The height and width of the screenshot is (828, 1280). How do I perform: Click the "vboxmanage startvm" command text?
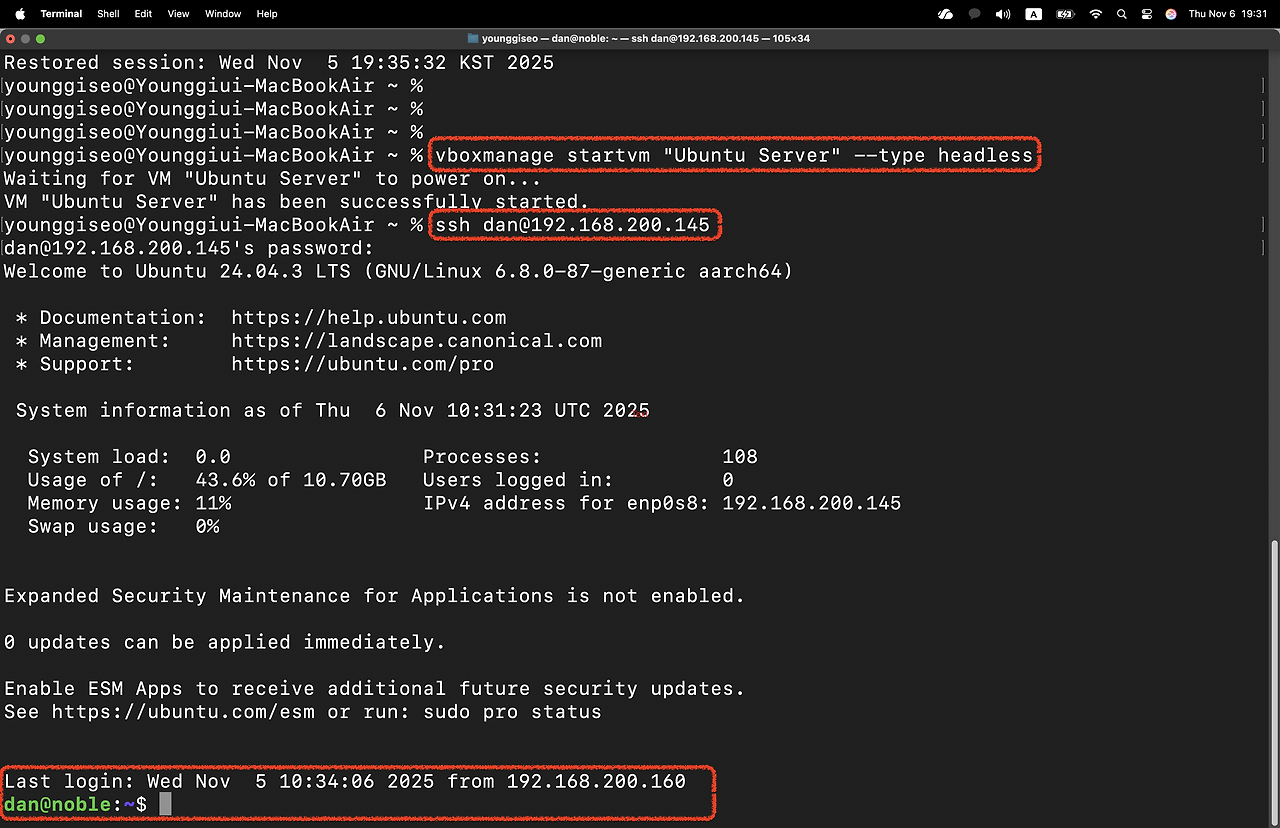[735, 155]
